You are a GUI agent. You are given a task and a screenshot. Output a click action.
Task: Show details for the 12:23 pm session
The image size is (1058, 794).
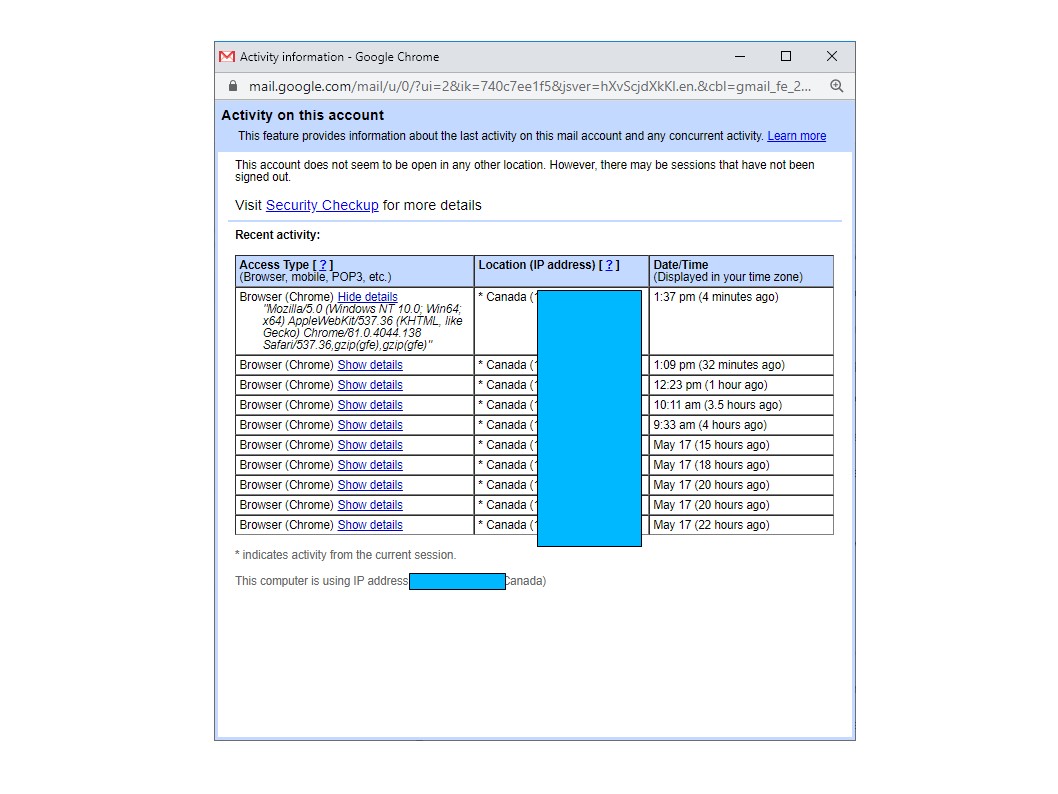pyautogui.click(x=370, y=385)
